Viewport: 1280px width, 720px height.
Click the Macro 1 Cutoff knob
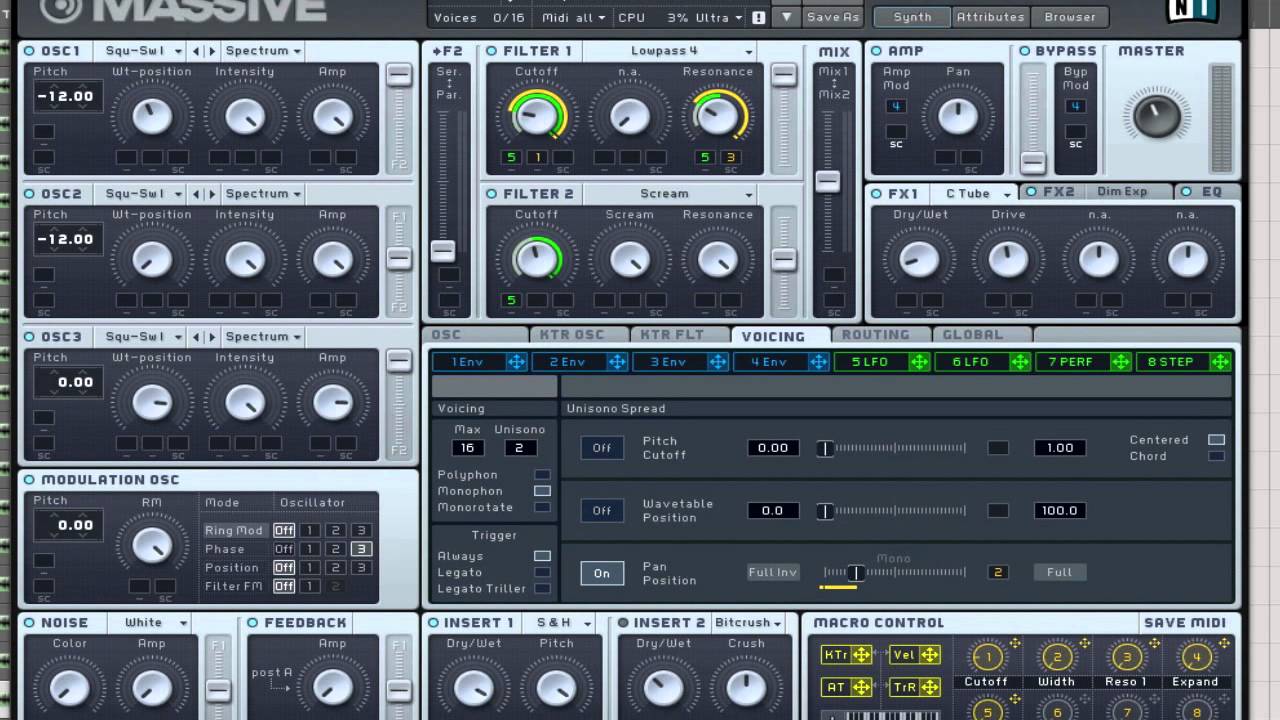pos(987,657)
